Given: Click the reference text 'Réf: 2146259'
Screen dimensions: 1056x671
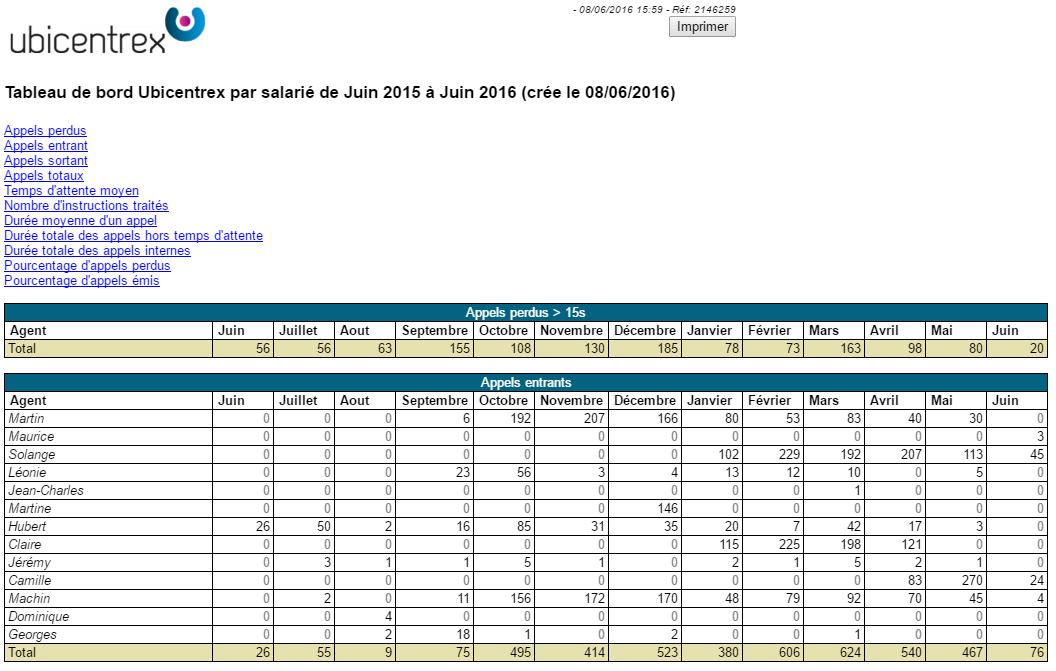Looking at the screenshot, I should point(704,9).
